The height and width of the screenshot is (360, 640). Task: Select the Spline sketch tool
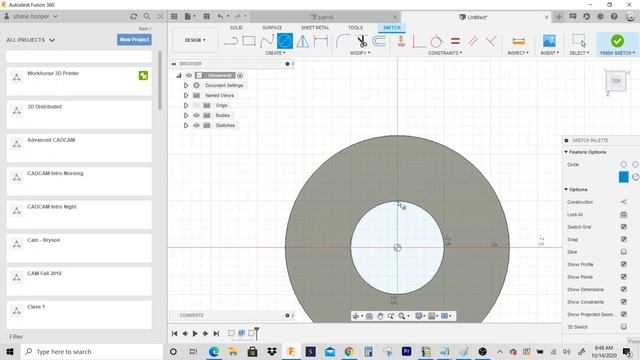267,41
